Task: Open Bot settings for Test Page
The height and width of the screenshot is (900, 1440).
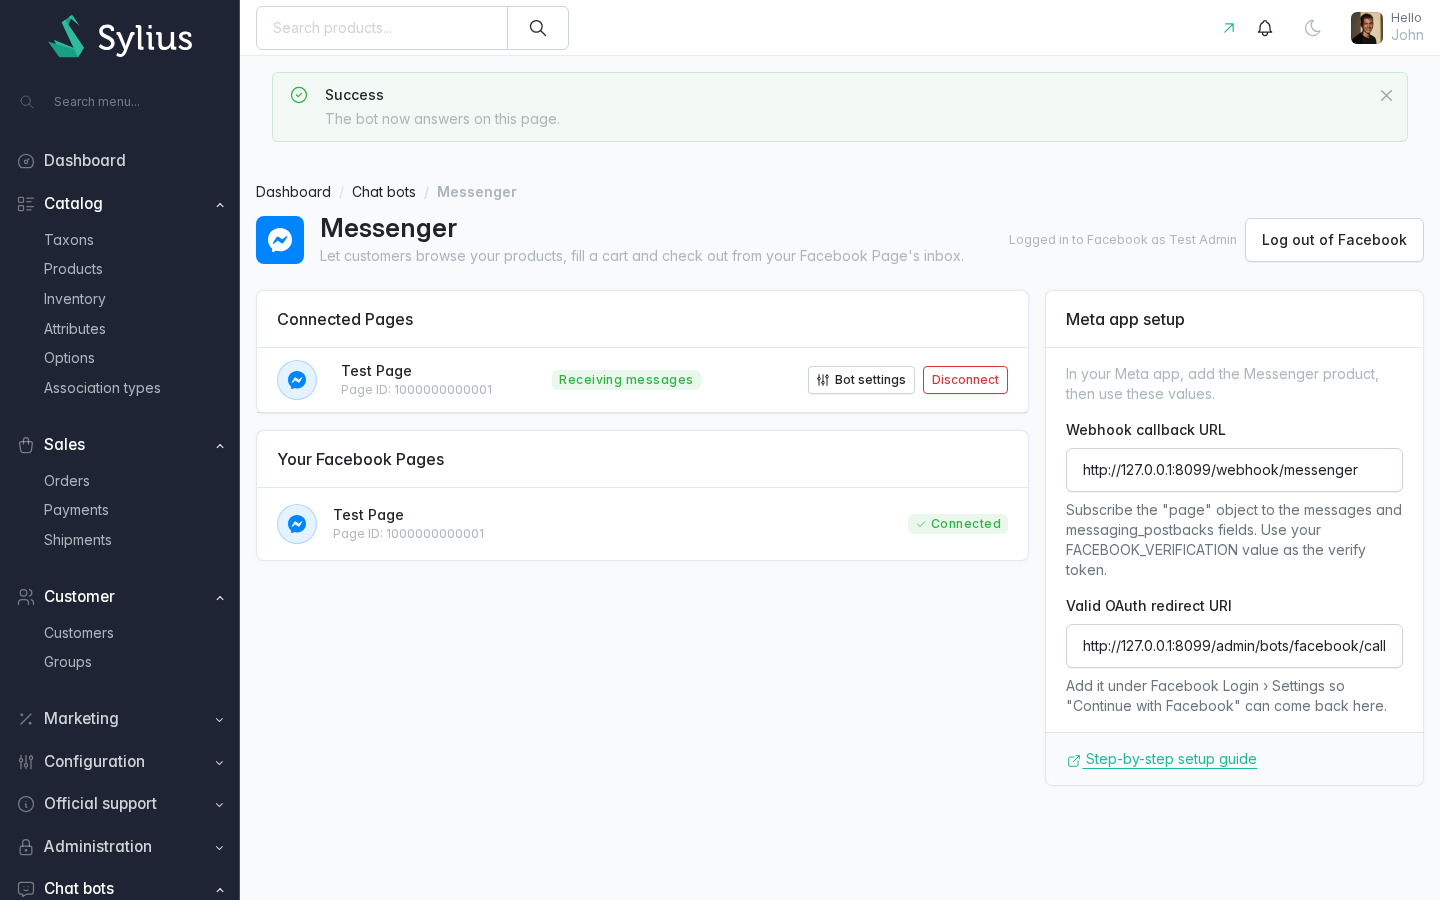Action: pyautogui.click(x=861, y=380)
